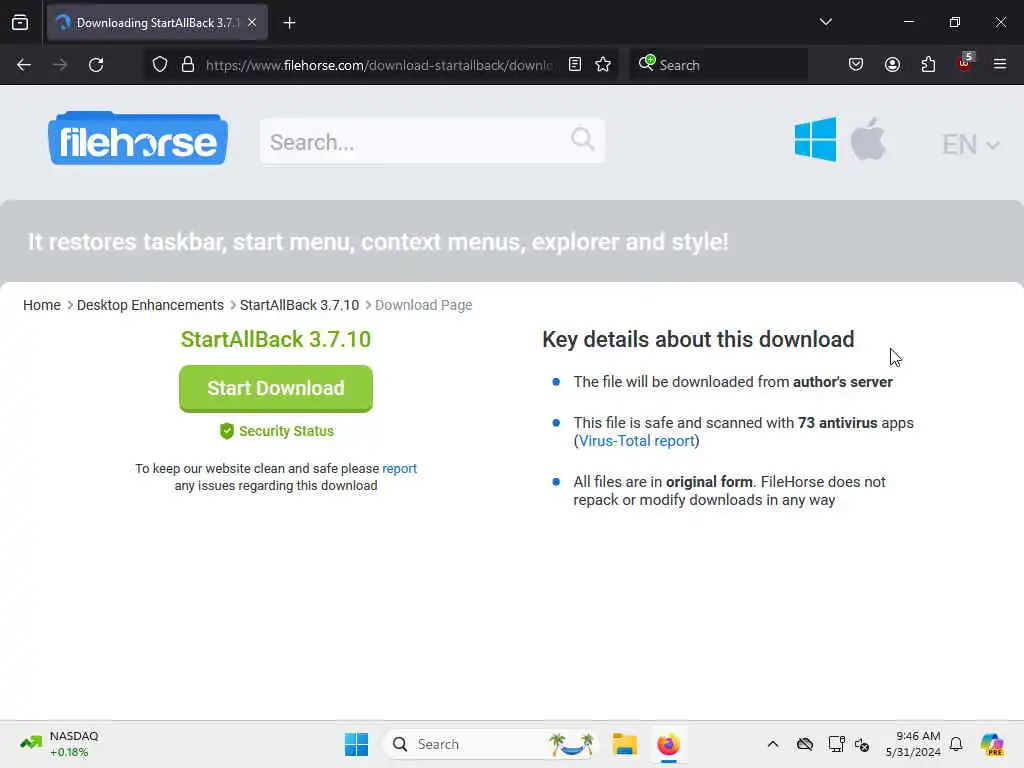The image size is (1024, 768).
Task: Reload the current page
Action: click(x=96, y=65)
